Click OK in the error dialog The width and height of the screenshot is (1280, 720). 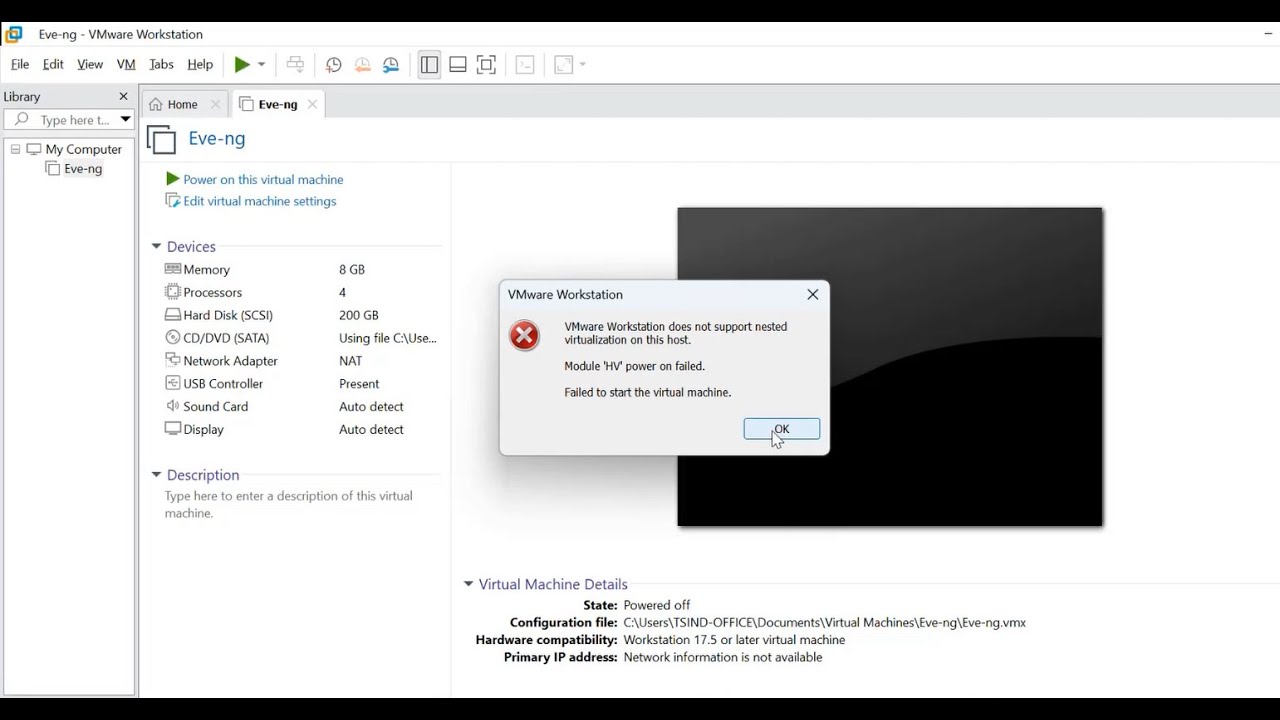tap(781, 429)
